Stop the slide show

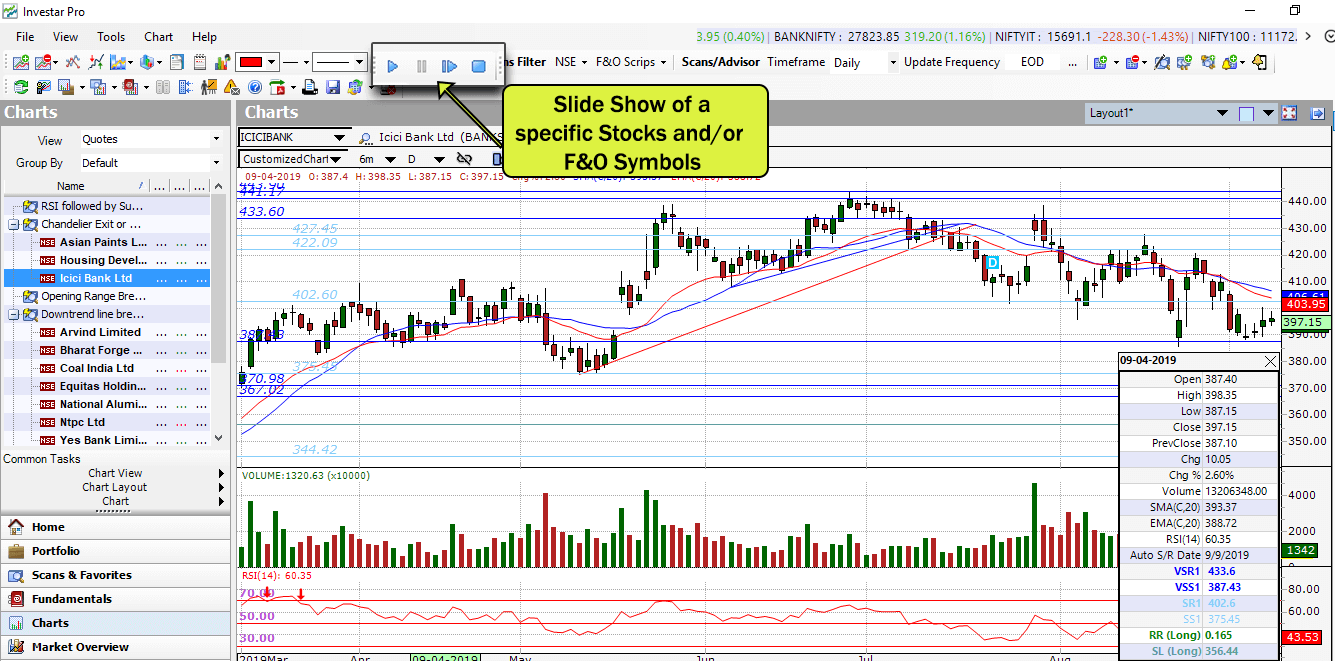(x=479, y=65)
